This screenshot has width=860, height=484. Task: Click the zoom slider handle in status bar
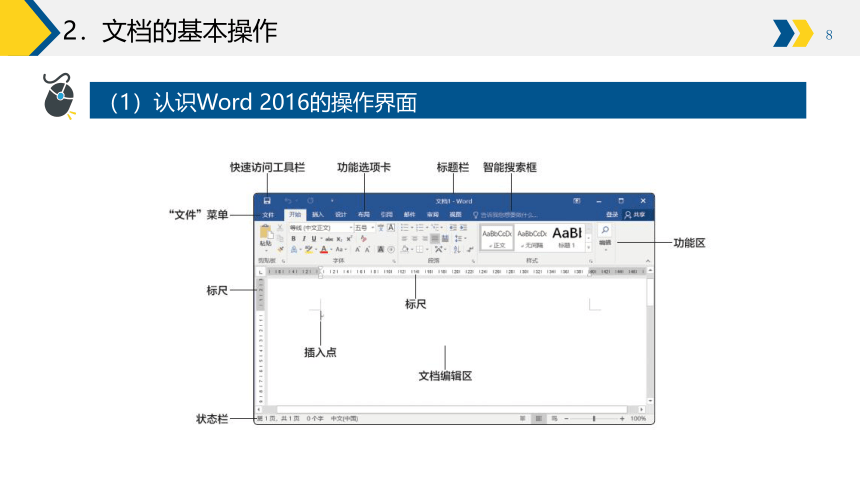(x=593, y=419)
